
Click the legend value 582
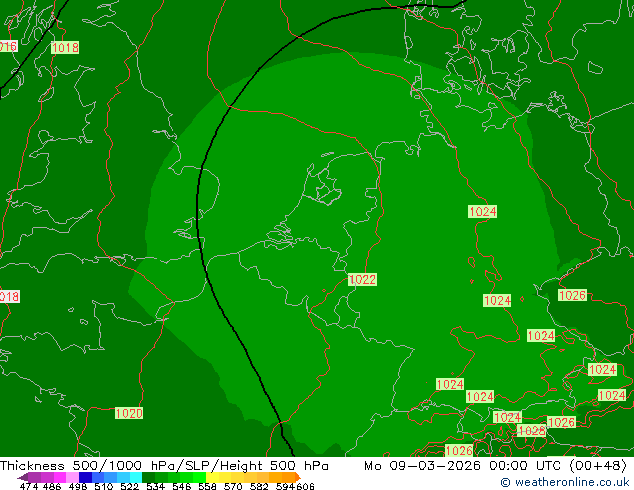point(259,486)
